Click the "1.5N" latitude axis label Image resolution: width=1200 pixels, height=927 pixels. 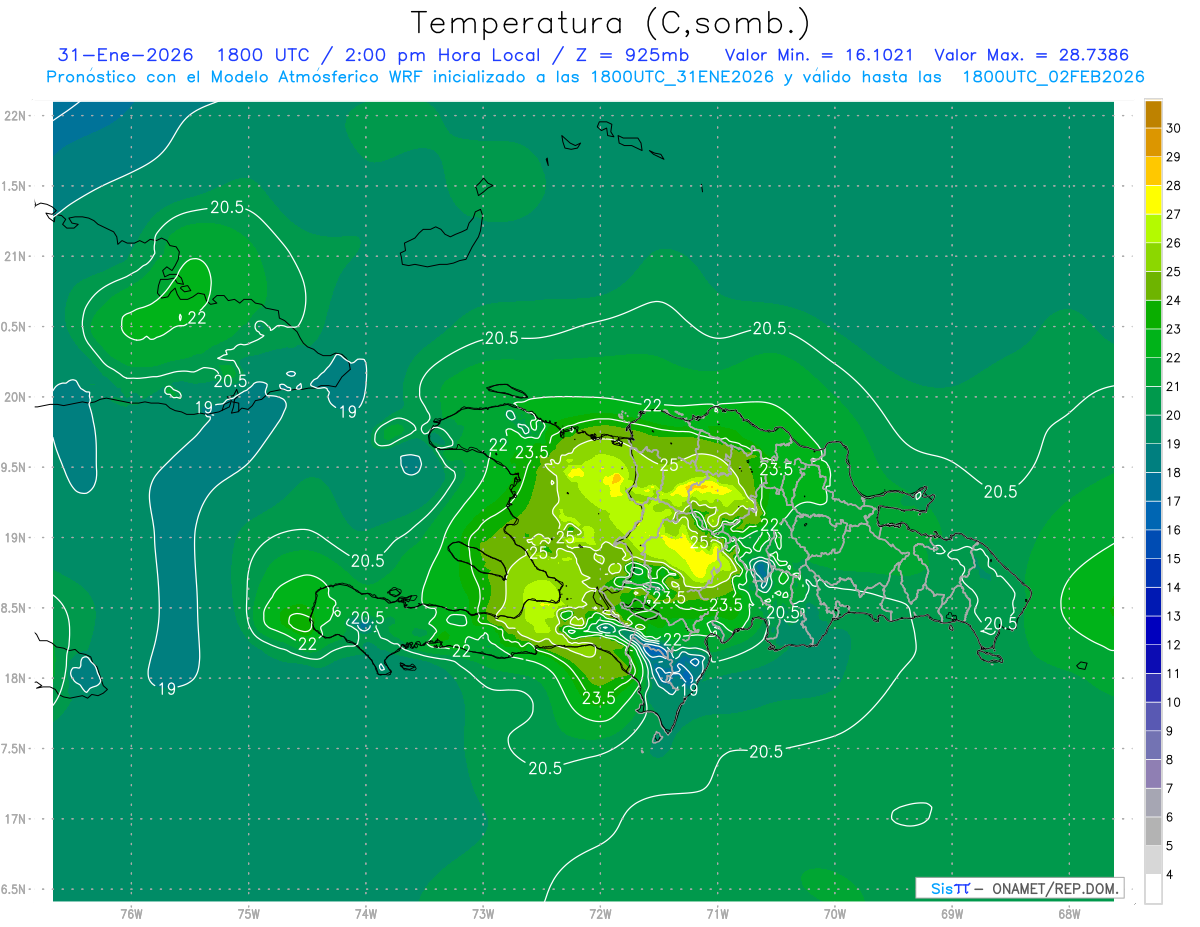(16, 186)
